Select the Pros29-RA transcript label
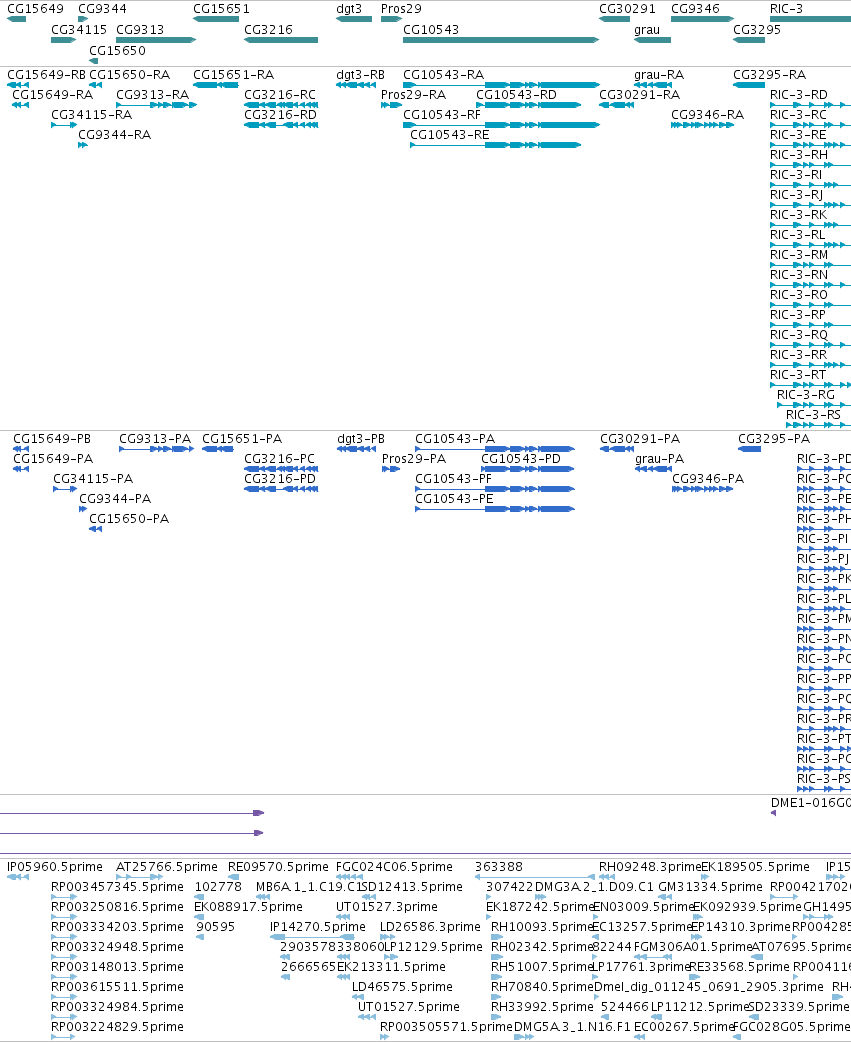The width and height of the screenshot is (851, 1042). [x=413, y=94]
